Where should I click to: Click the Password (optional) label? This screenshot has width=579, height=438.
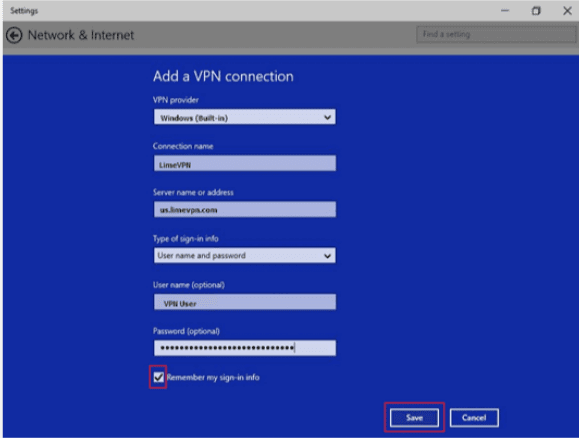(x=186, y=331)
